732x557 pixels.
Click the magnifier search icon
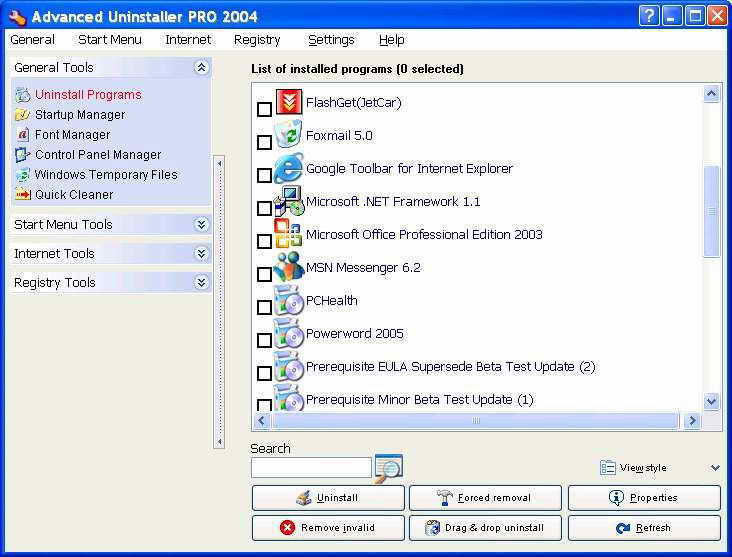pos(388,467)
